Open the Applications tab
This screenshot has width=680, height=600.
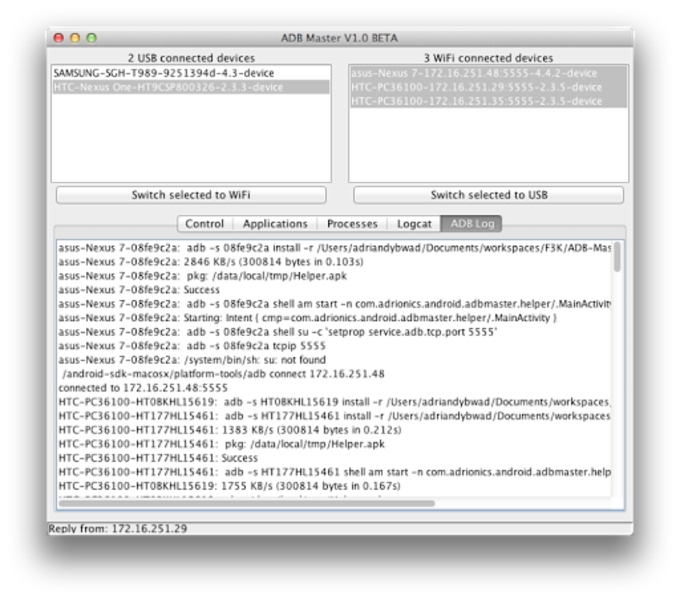[x=275, y=224]
